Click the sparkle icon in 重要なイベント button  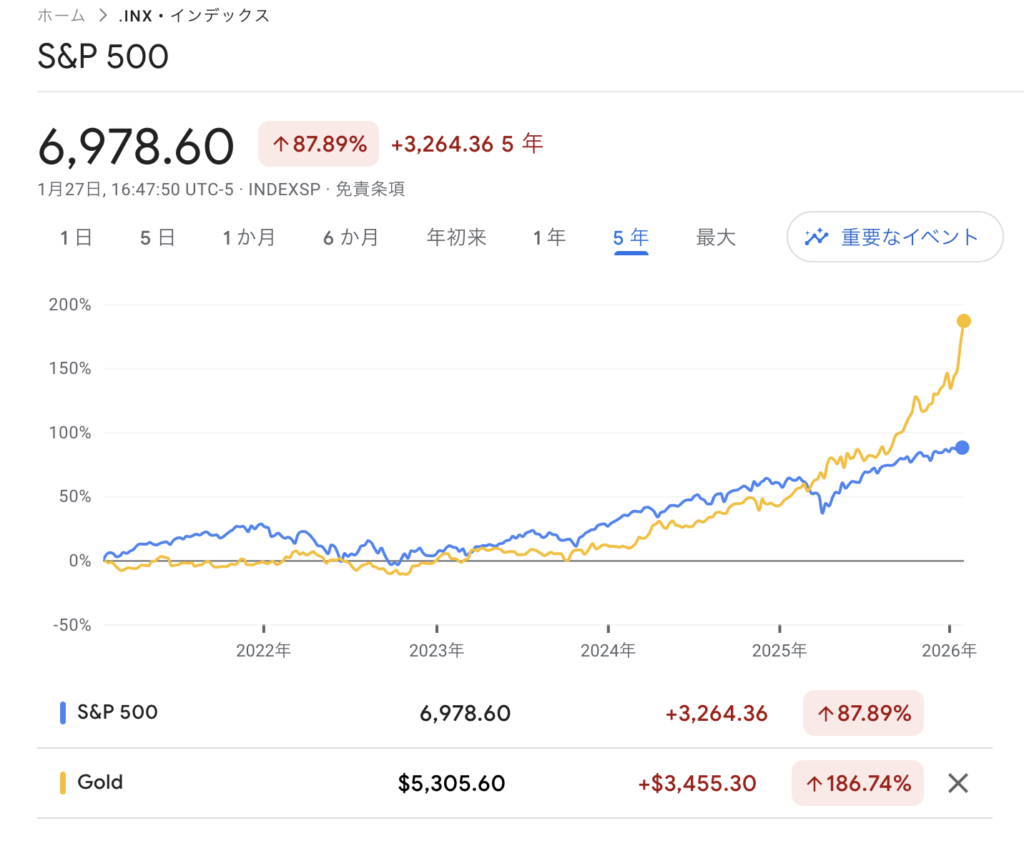(818, 237)
